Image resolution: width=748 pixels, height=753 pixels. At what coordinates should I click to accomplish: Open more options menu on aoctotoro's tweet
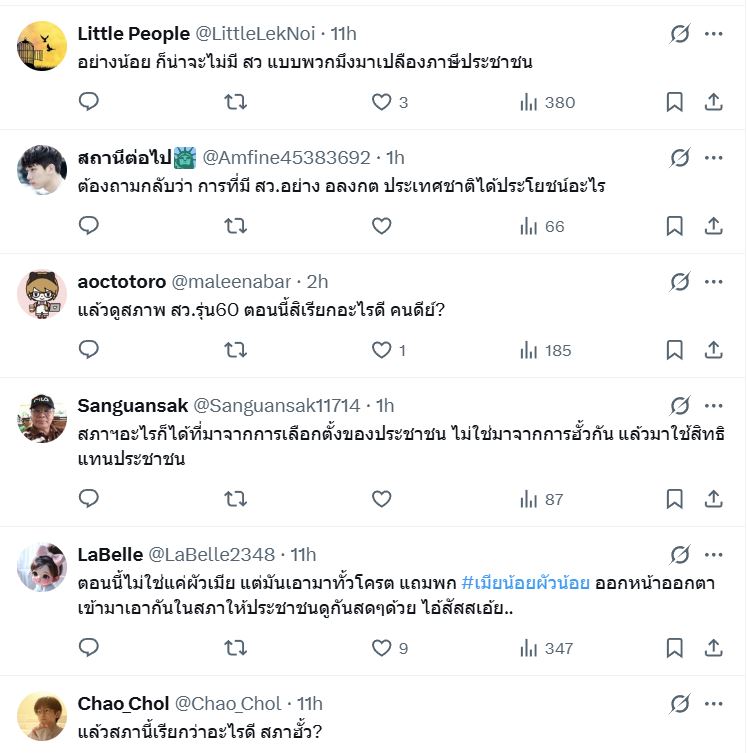point(713,282)
